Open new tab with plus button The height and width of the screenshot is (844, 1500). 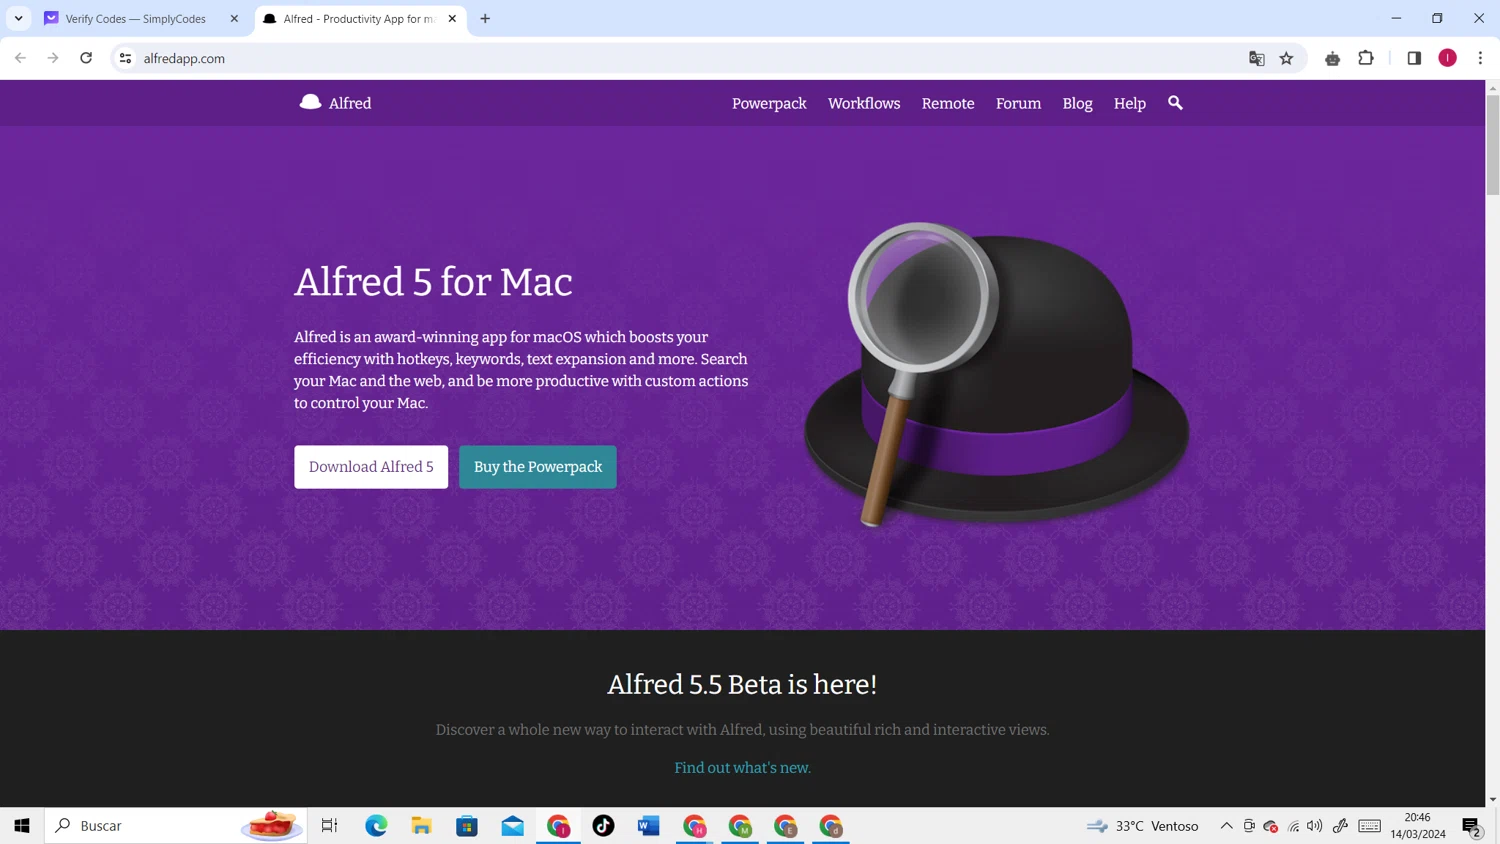click(485, 18)
